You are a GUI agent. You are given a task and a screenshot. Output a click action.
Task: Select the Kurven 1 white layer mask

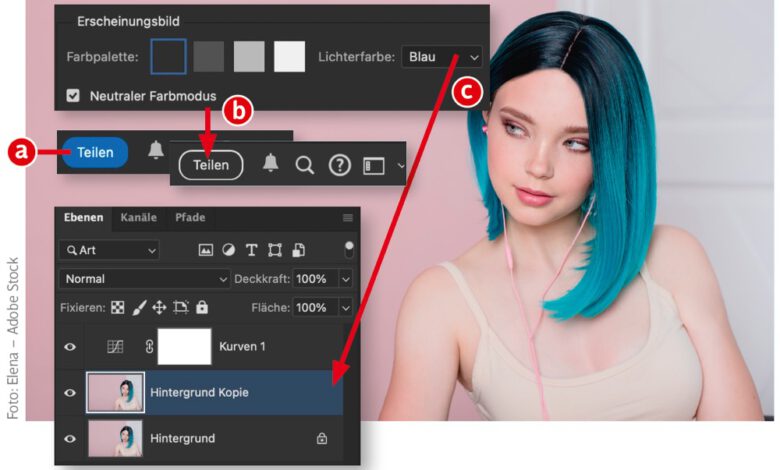(x=185, y=347)
